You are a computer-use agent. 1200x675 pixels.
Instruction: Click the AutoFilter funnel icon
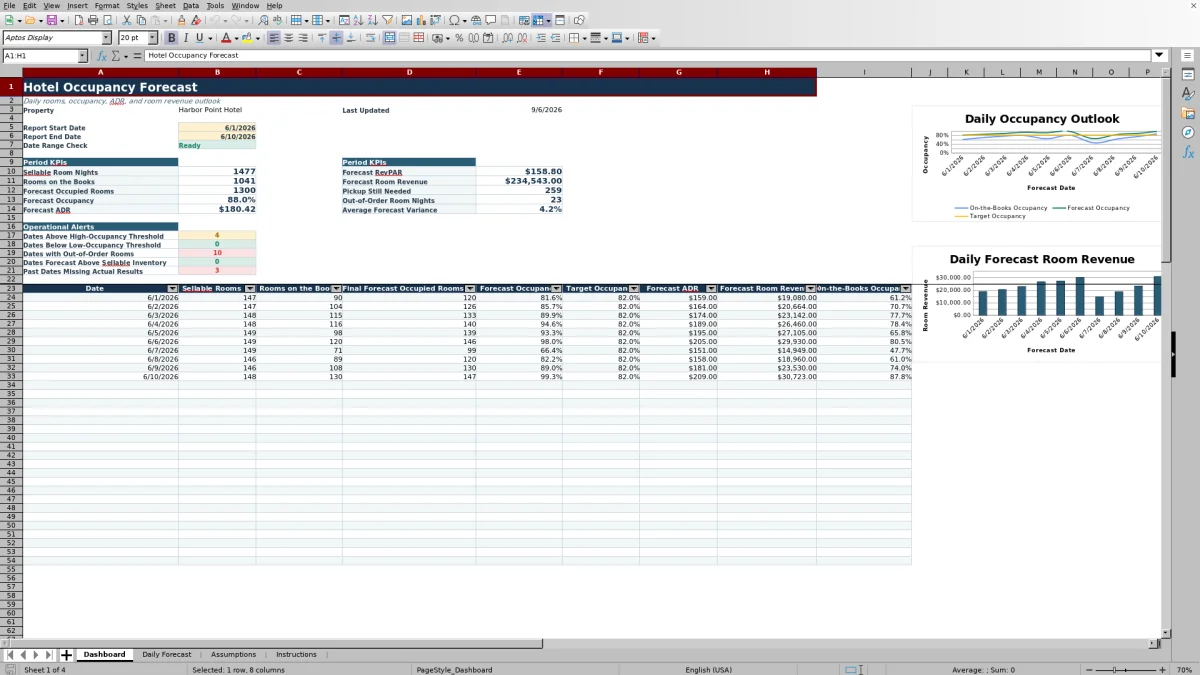tap(386, 20)
